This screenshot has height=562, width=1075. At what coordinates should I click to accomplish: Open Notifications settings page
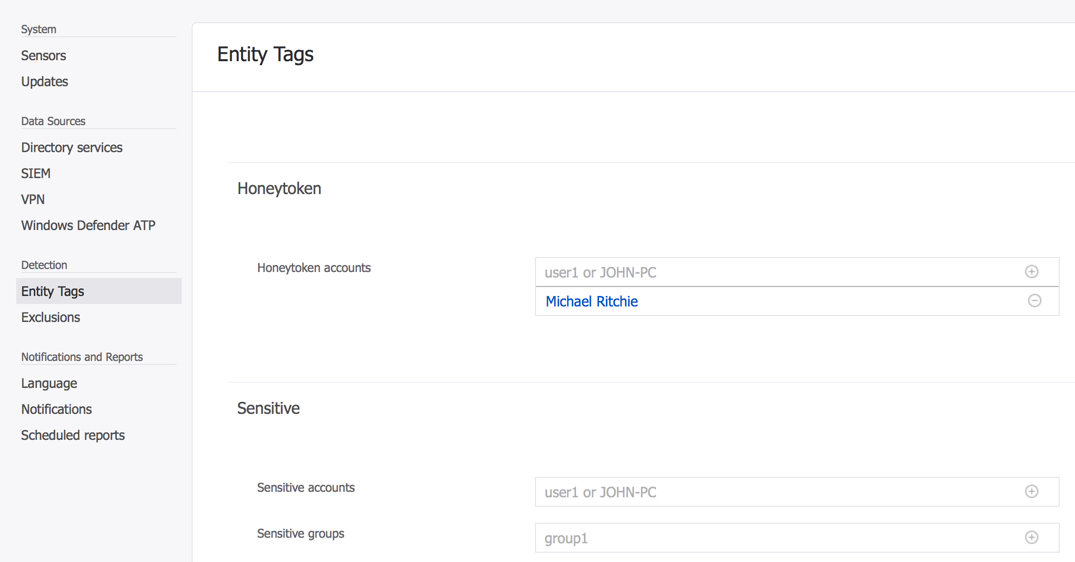tap(57, 410)
